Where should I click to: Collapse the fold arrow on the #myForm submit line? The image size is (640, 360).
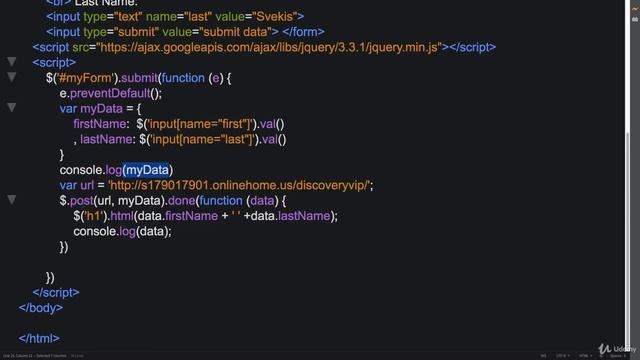pos(11,77)
